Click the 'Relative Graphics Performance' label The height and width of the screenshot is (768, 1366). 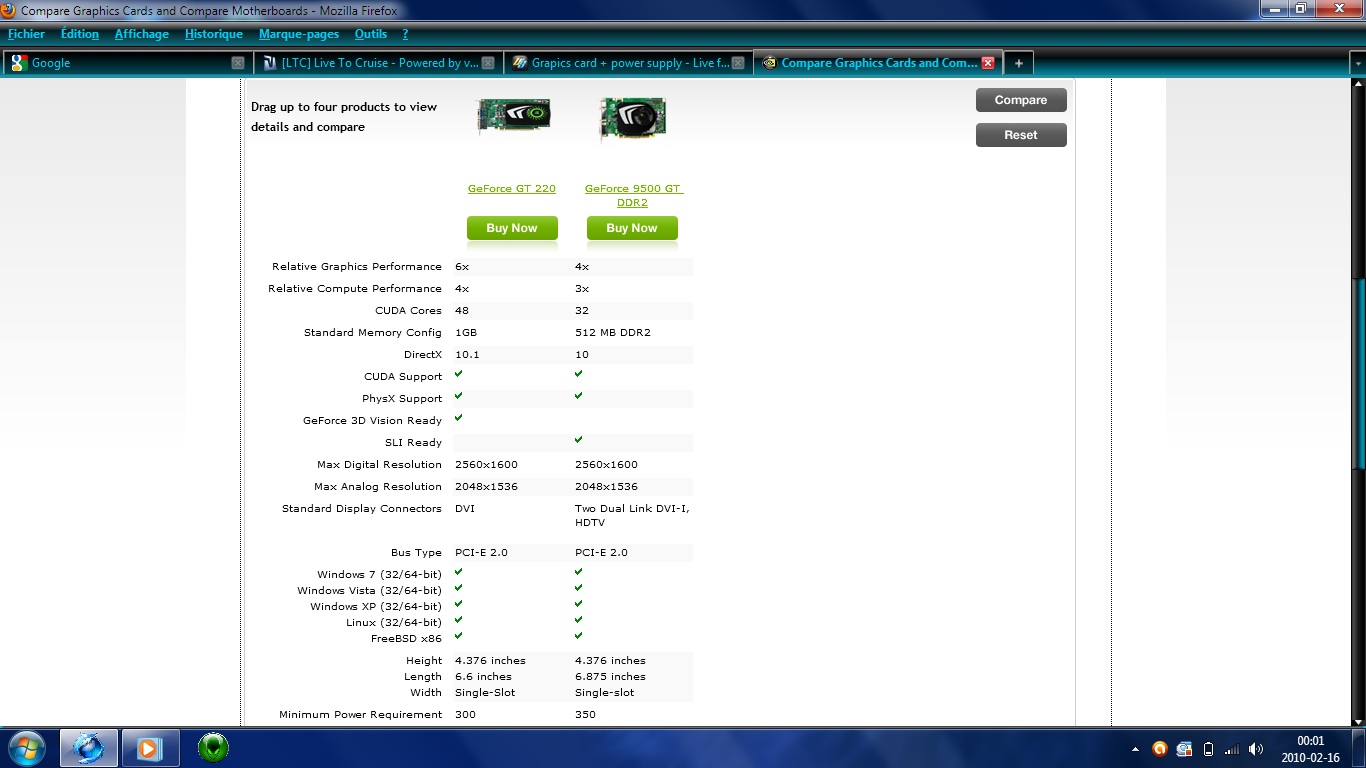(x=357, y=267)
